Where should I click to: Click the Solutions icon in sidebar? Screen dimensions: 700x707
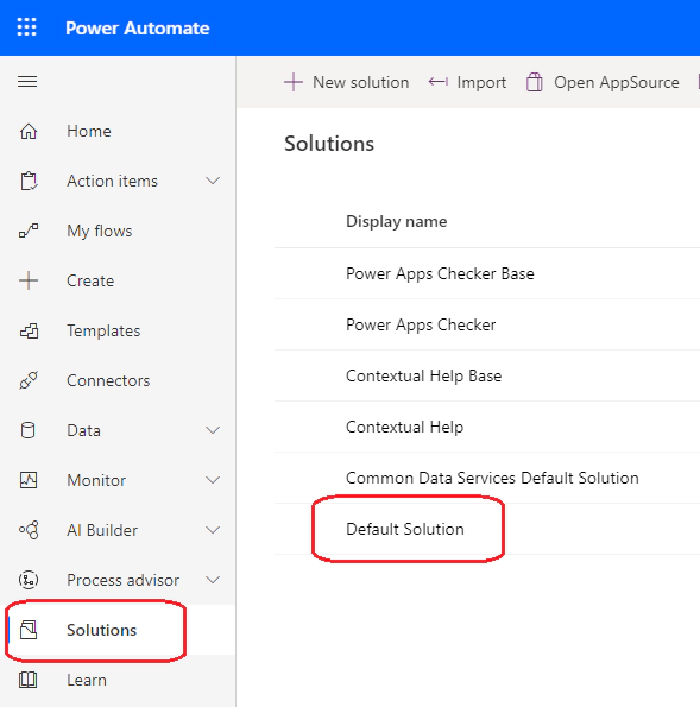(29, 630)
